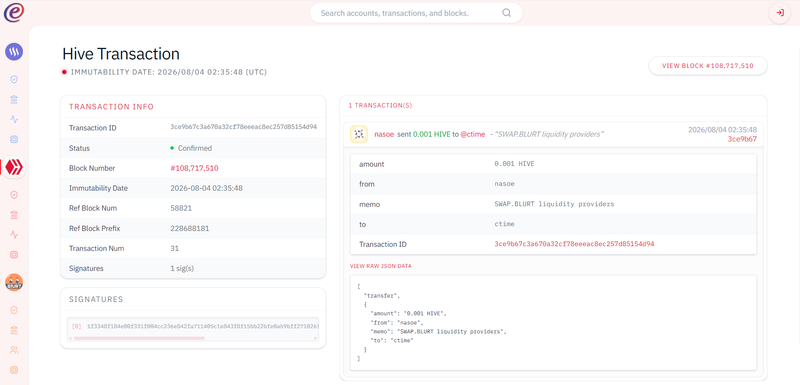
Task: Click the "transfer" line in raw JSON
Action: pyautogui.click(x=382, y=296)
